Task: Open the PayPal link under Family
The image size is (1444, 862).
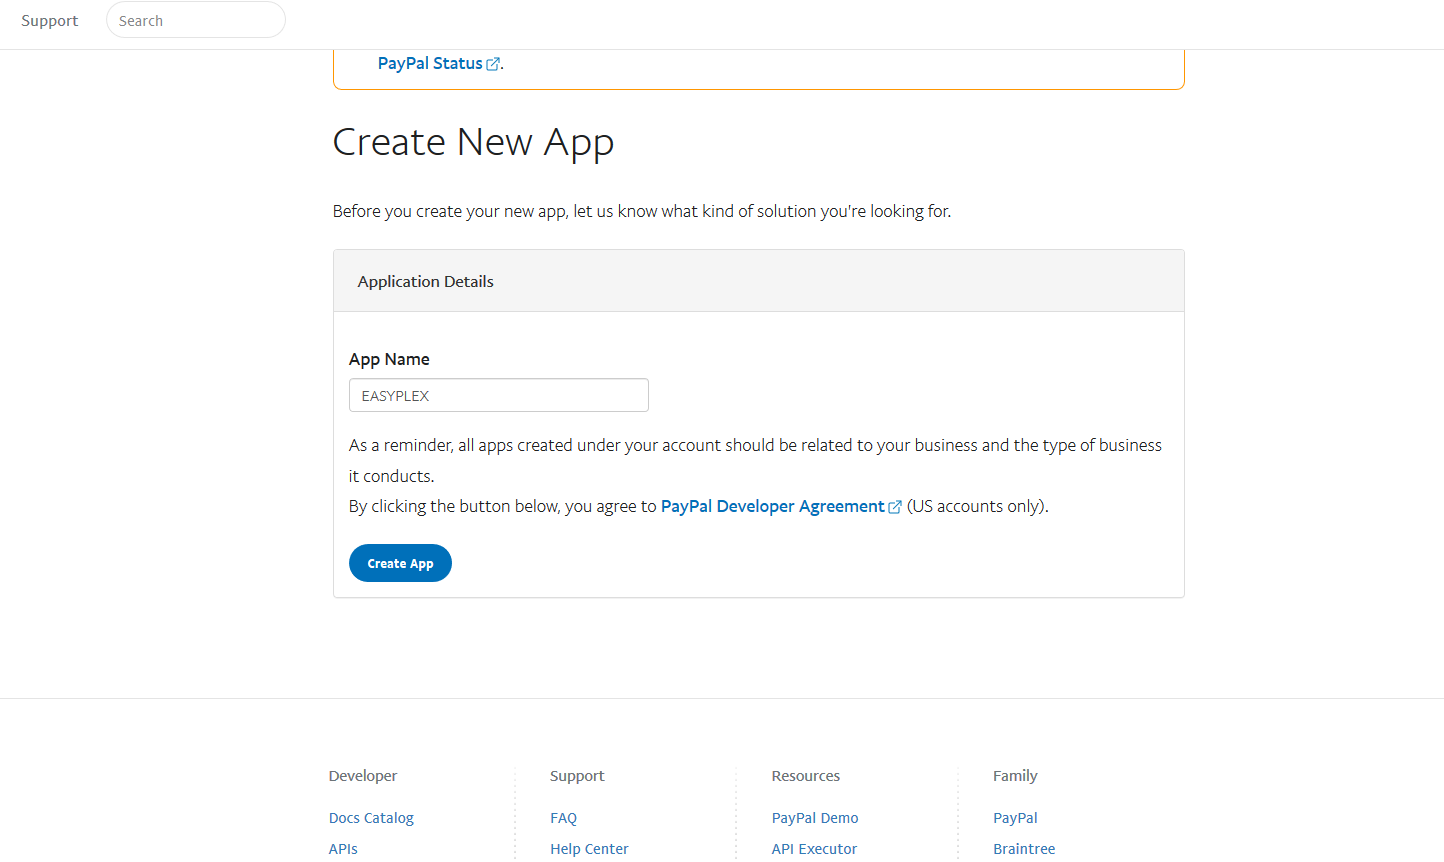Action: point(1015,817)
